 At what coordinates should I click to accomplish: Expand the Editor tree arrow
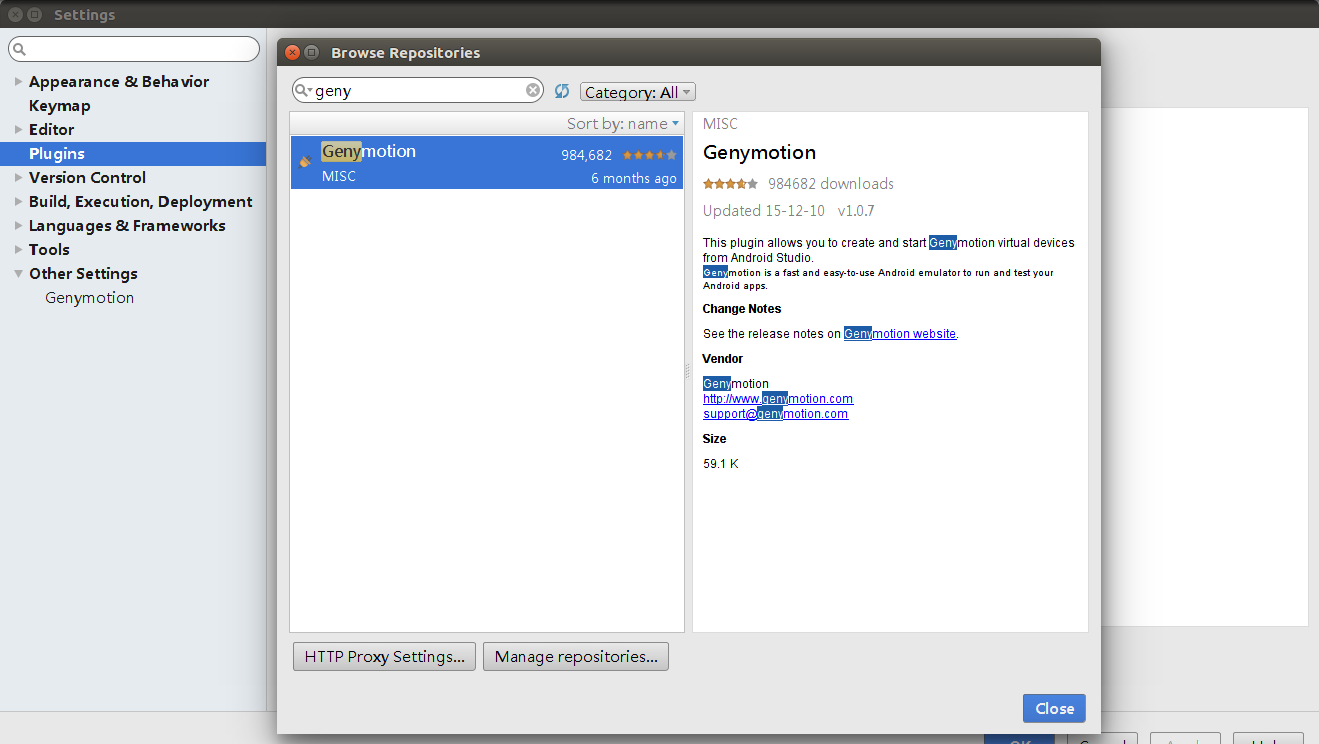[x=18, y=130]
